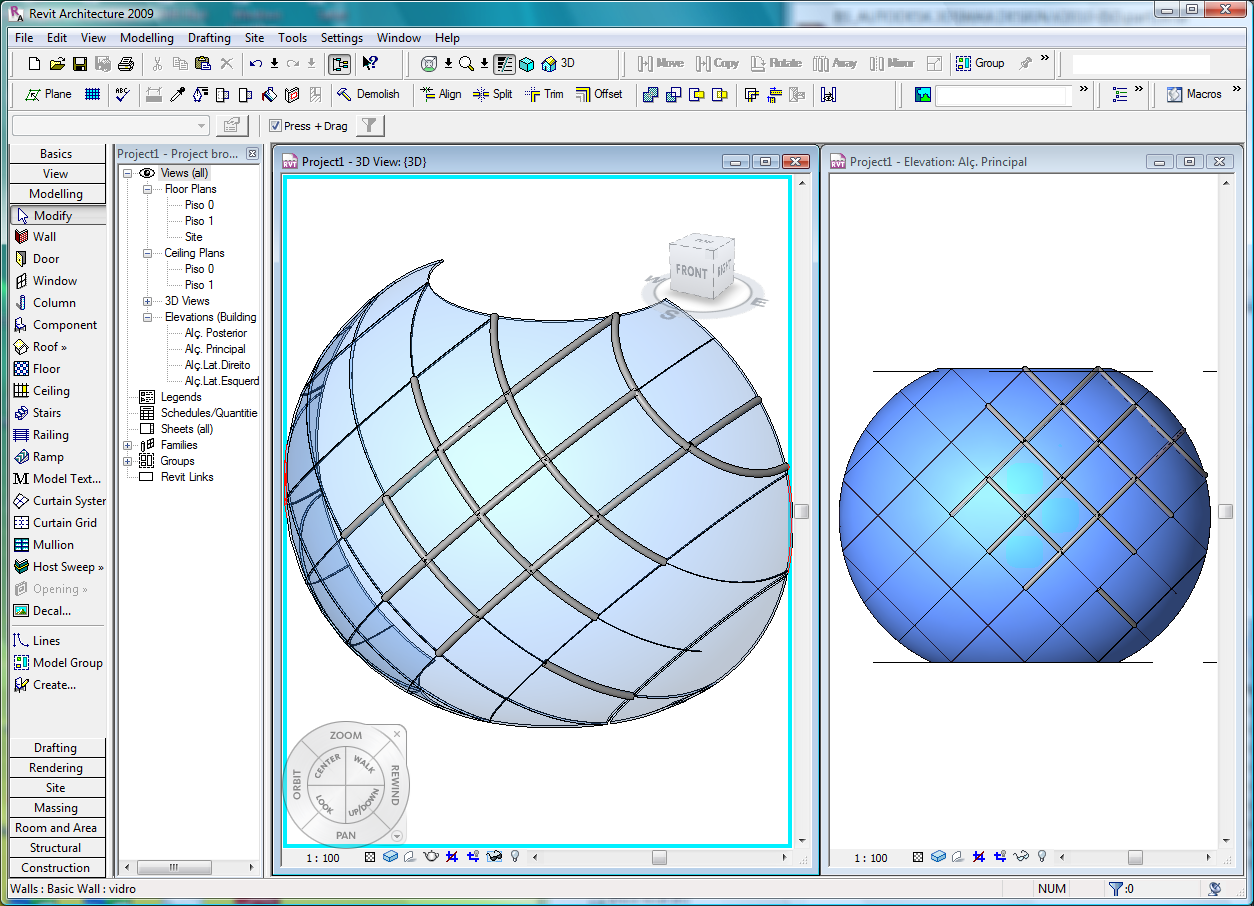The height and width of the screenshot is (906, 1254).
Task: Click the Split tool in the toolbar
Action: click(x=492, y=94)
